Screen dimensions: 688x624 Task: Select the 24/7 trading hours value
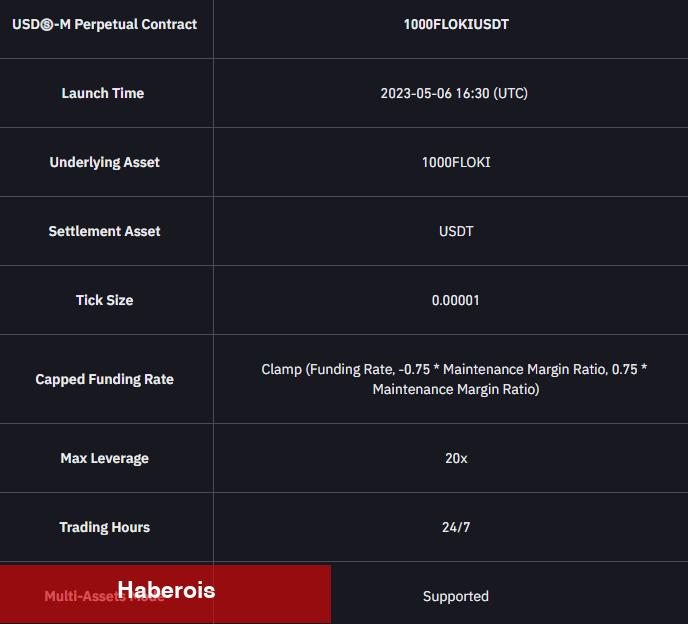pos(456,527)
